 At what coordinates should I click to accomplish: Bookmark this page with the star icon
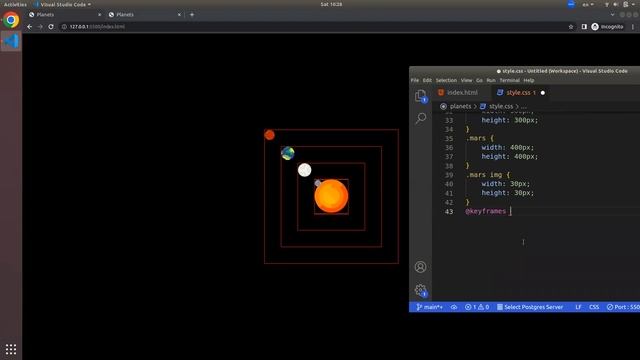point(571,27)
